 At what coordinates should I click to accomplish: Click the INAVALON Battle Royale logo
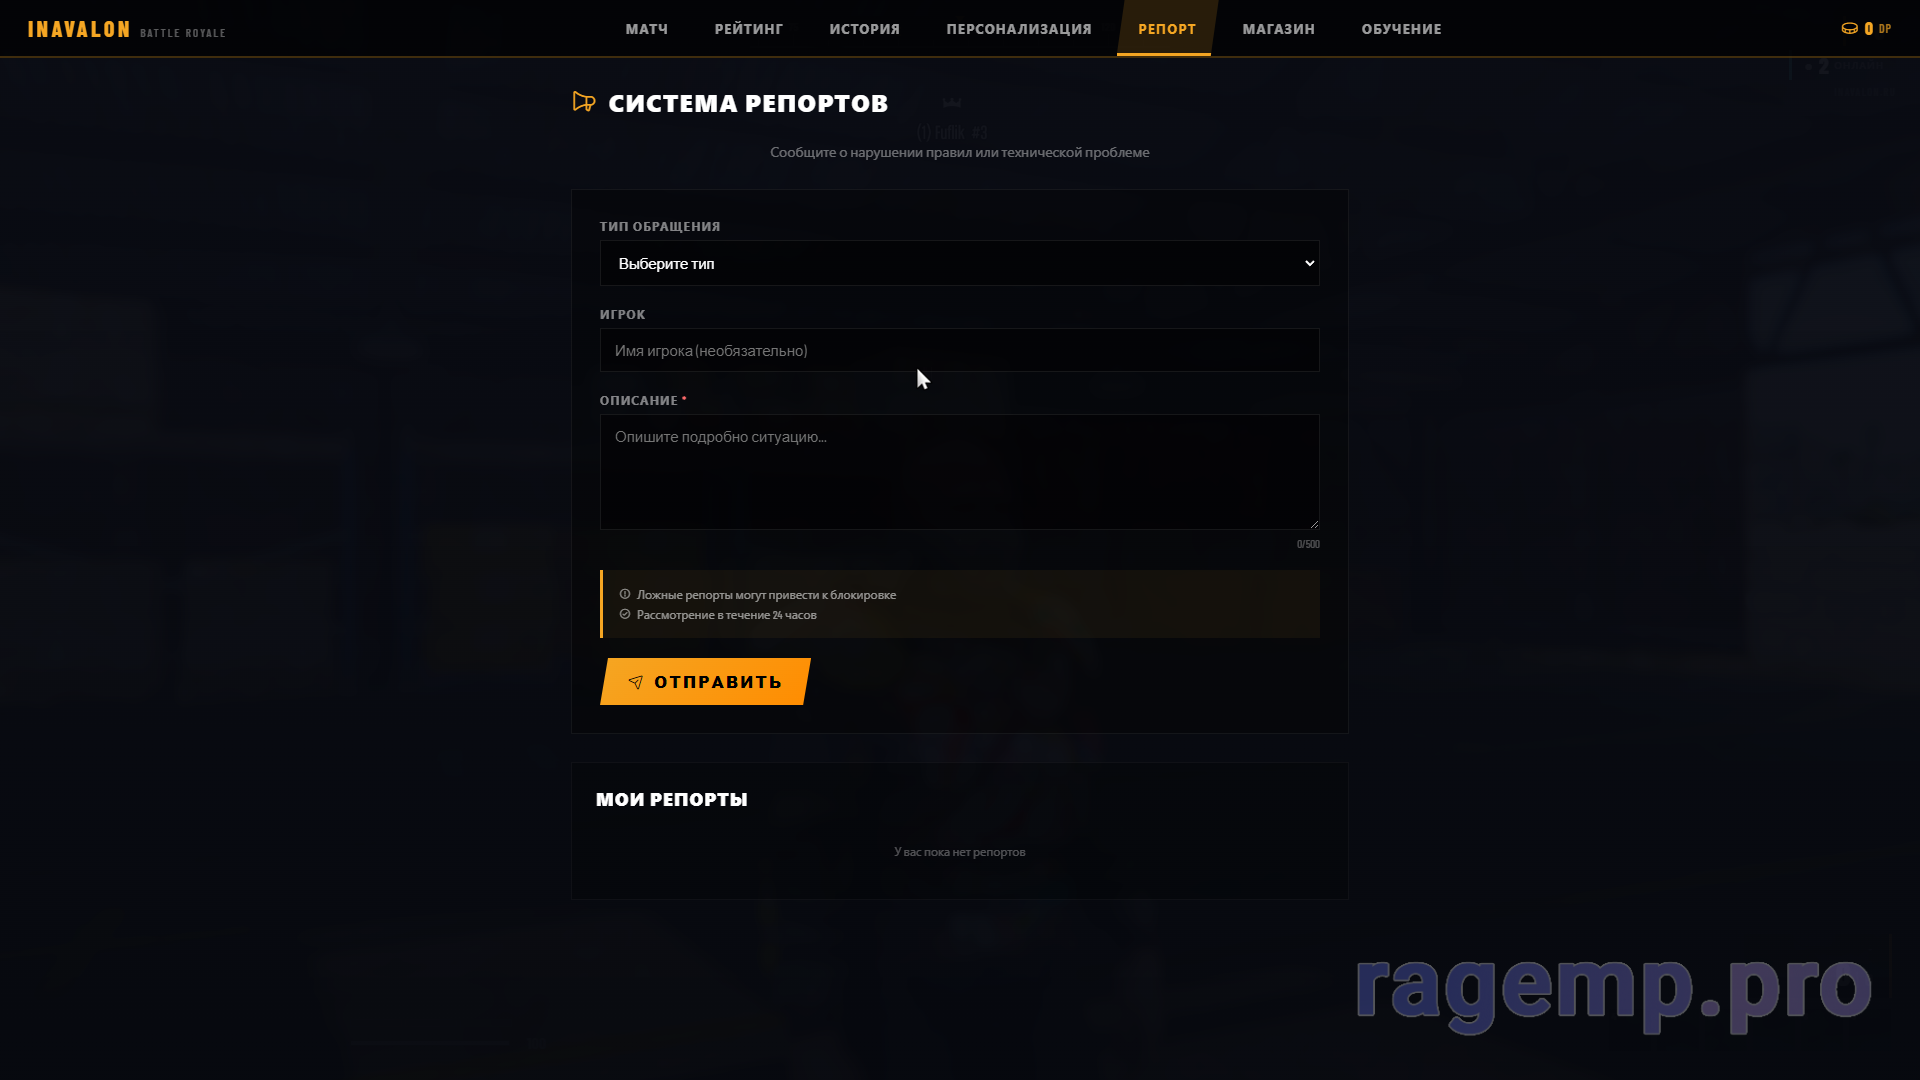(127, 30)
